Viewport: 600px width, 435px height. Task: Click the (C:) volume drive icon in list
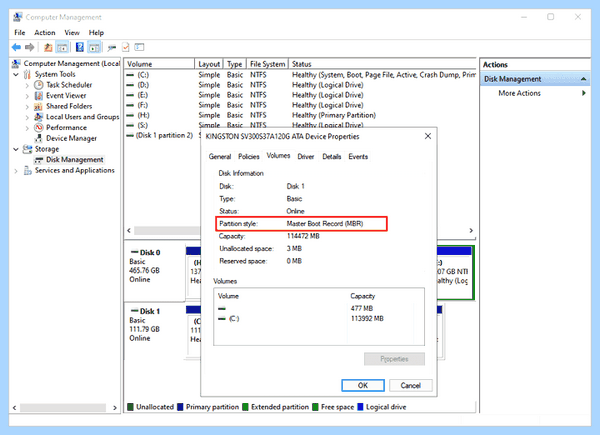coord(130,75)
